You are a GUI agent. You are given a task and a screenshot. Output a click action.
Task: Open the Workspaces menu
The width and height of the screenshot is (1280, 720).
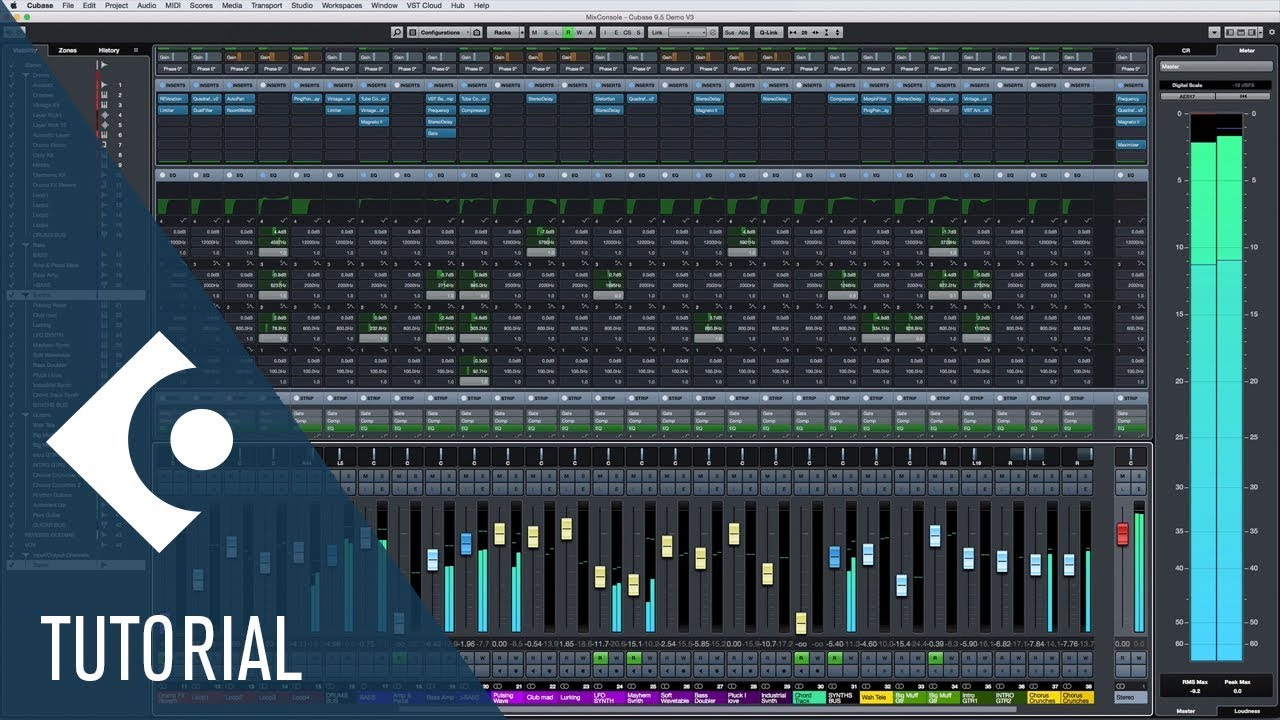point(342,5)
